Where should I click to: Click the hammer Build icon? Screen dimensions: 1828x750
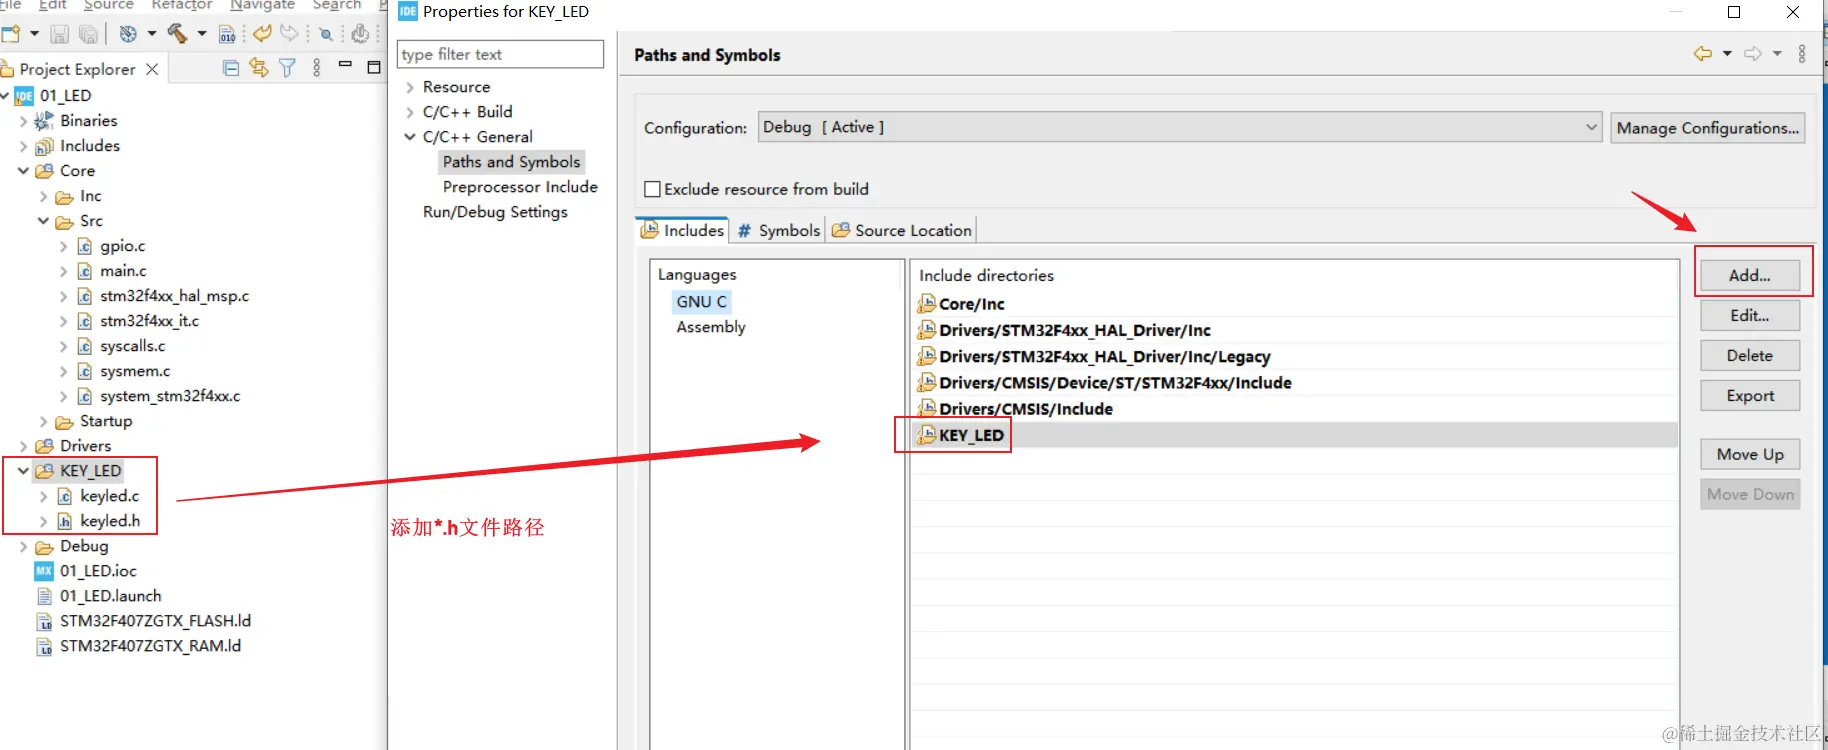click(x=177, y=34)
